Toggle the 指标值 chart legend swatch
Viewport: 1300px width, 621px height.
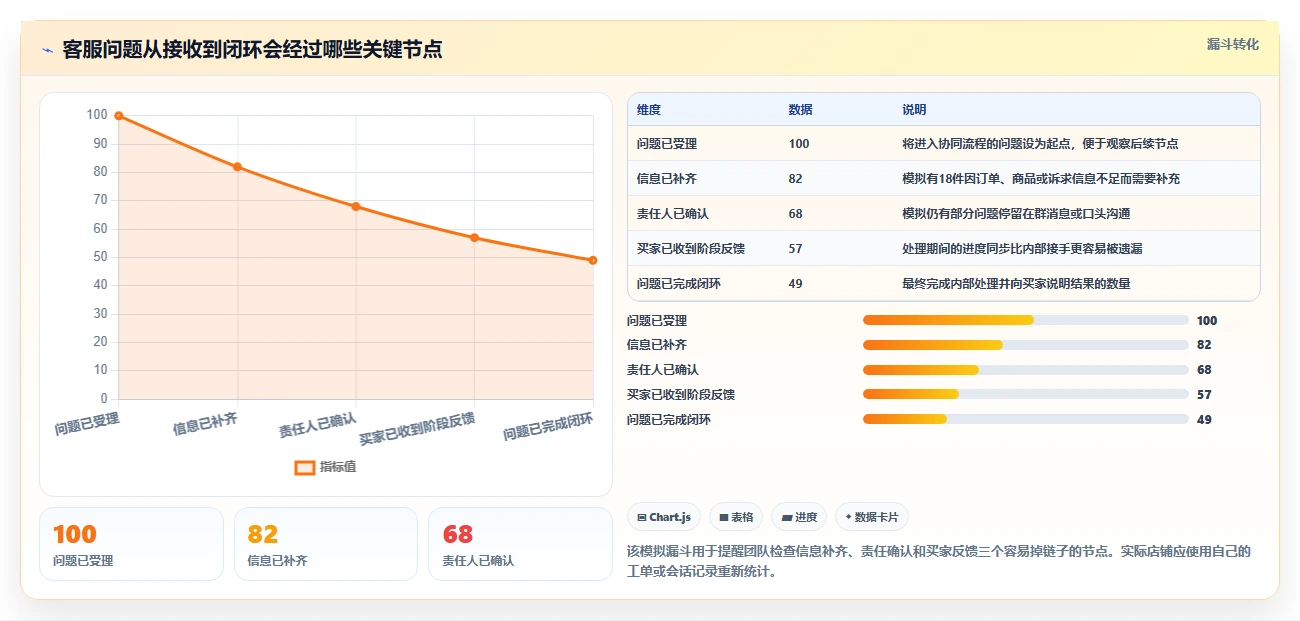tap(305, 467)
